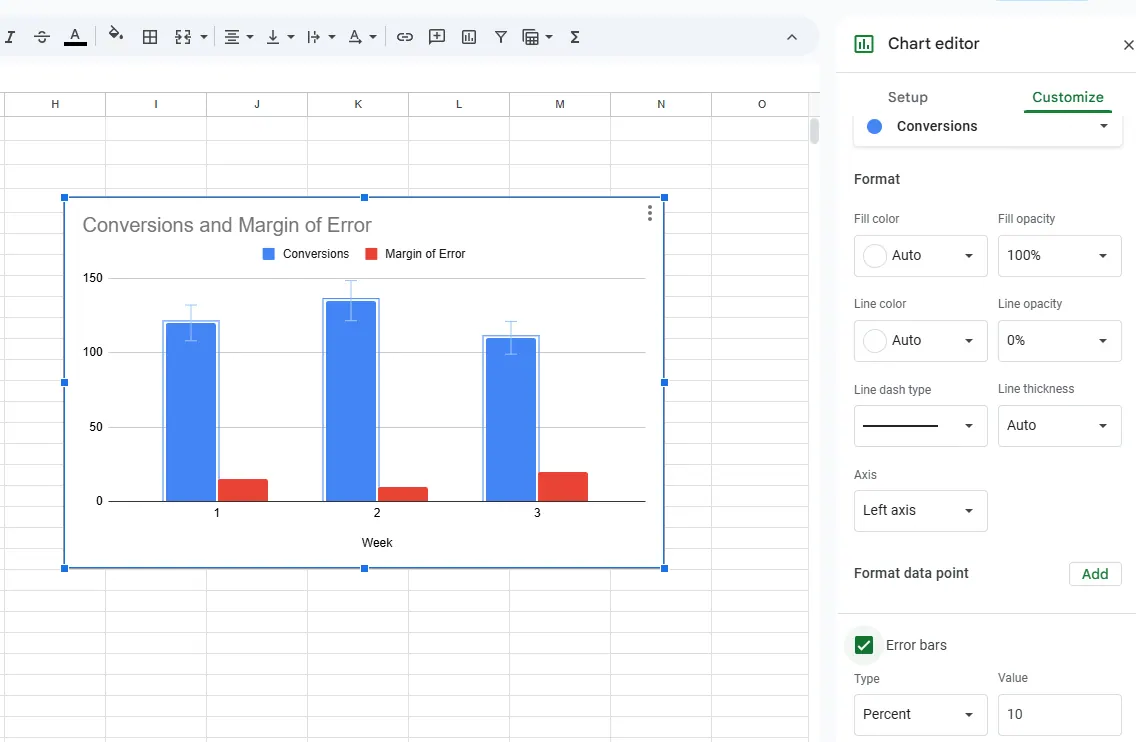This screenshot has width=1136, height=742.
Task: Open the chart's three-dot options menu
Action: click(x=650, y=213)
